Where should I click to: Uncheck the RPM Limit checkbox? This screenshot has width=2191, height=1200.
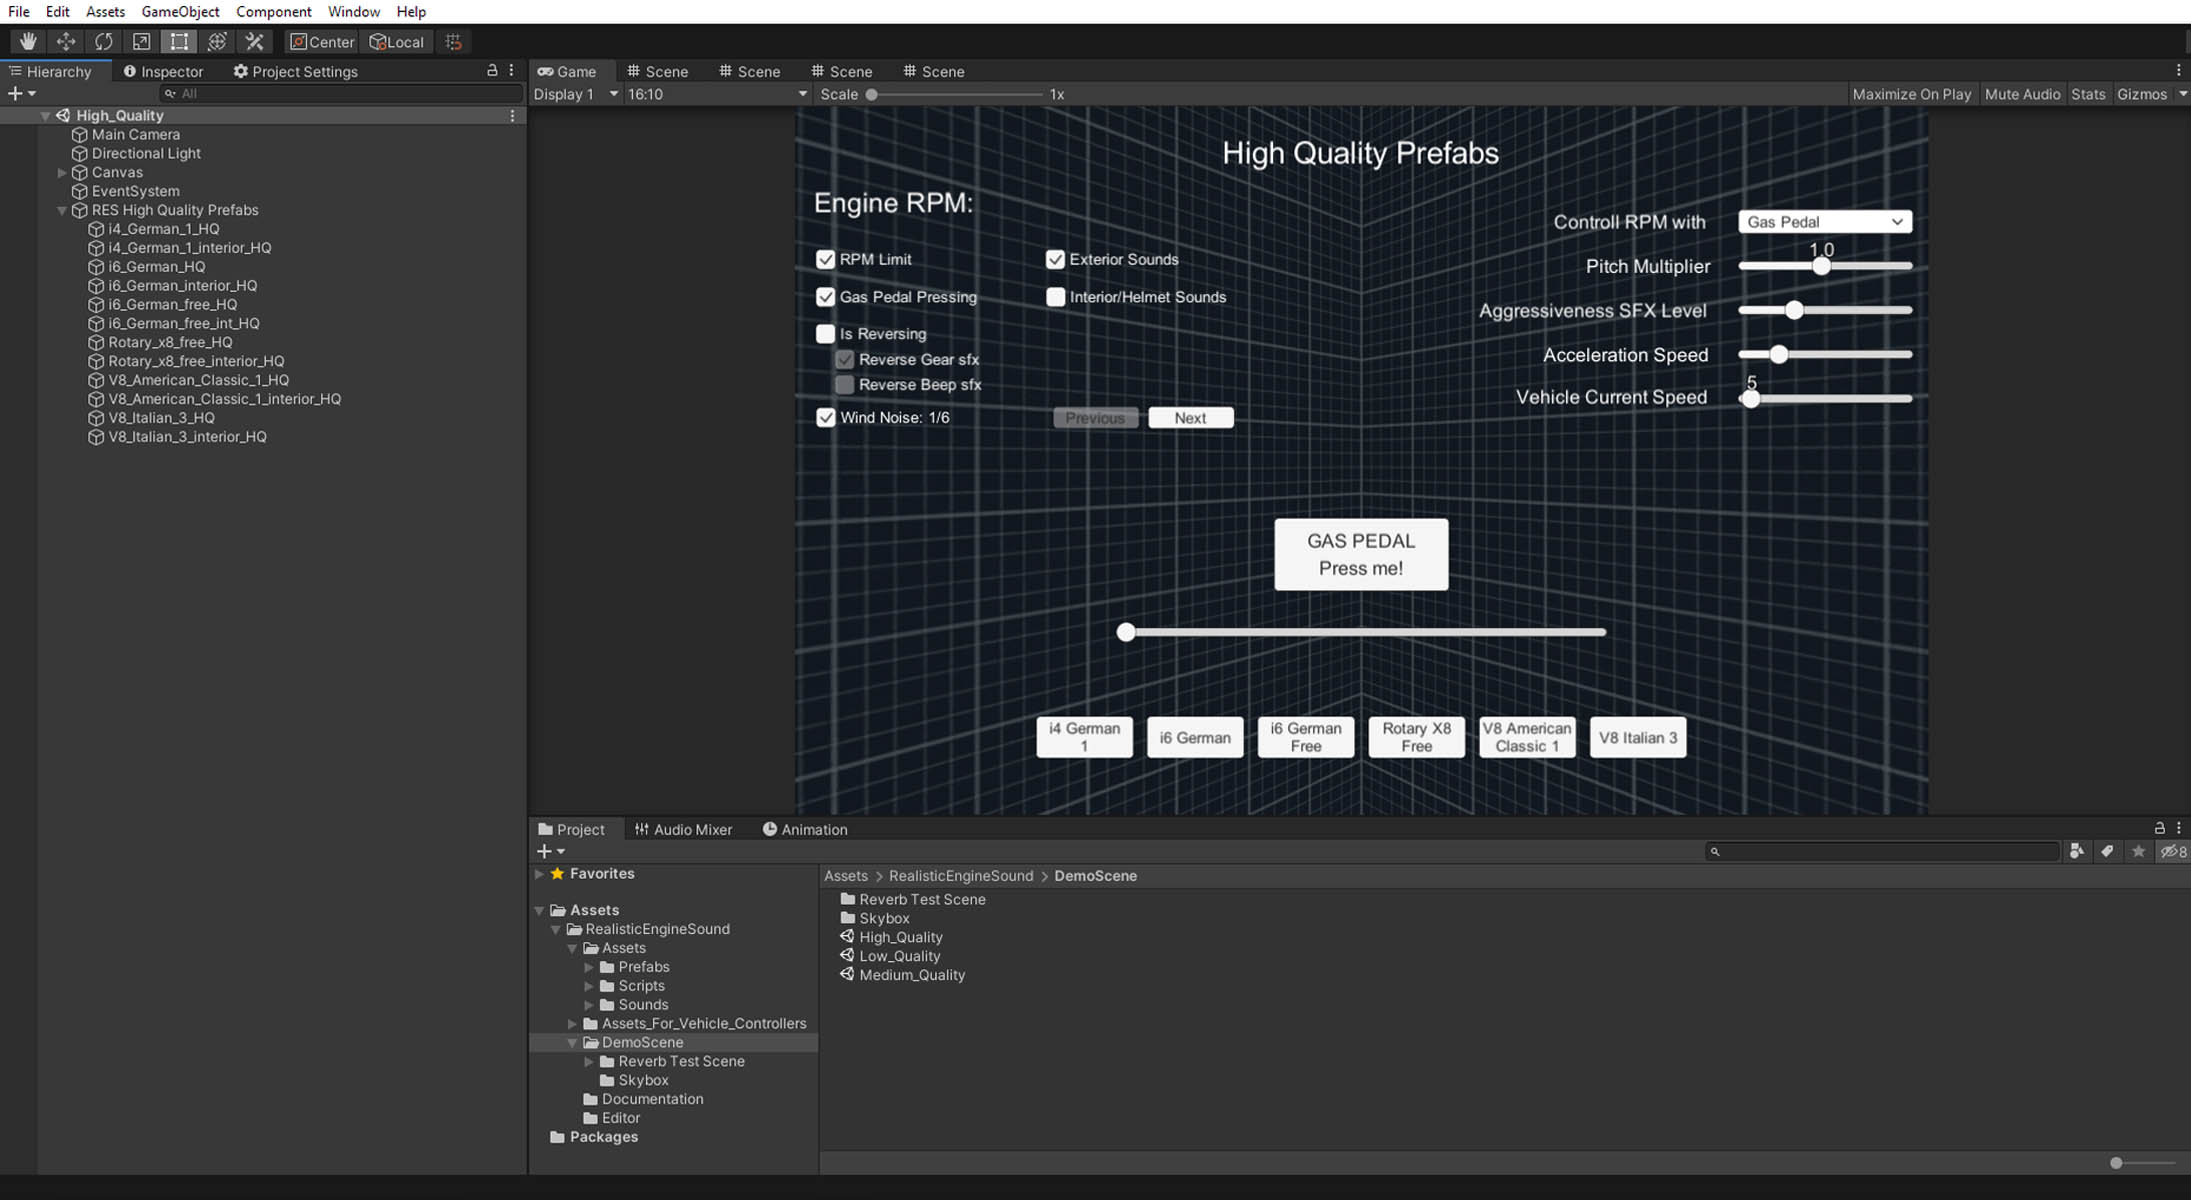pyautogui.click(x=825, y=259)
